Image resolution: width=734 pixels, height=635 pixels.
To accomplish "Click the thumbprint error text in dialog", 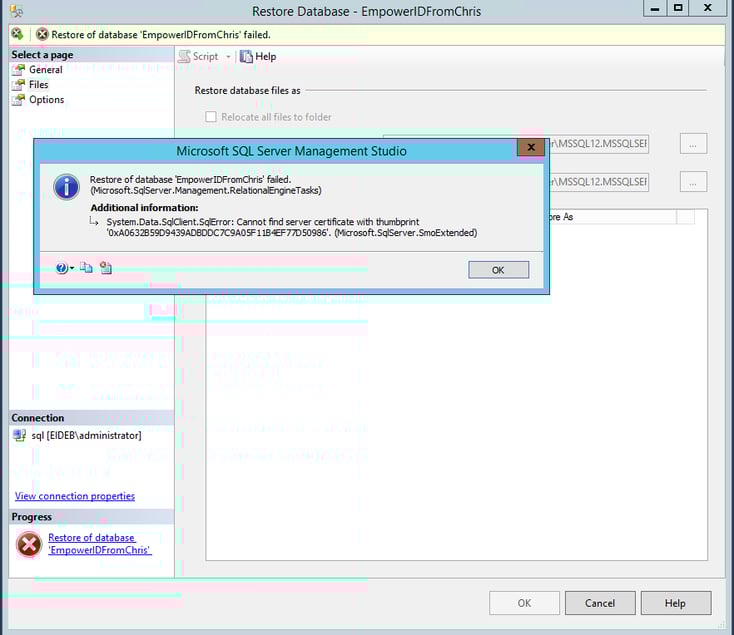I will click(x=292, y=227).
